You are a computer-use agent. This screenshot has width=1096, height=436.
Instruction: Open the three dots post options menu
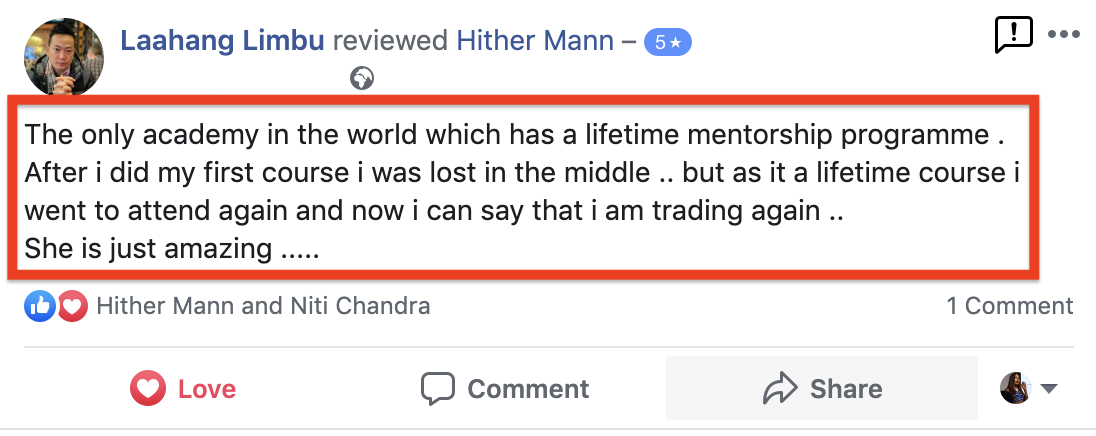[1064, 34]
